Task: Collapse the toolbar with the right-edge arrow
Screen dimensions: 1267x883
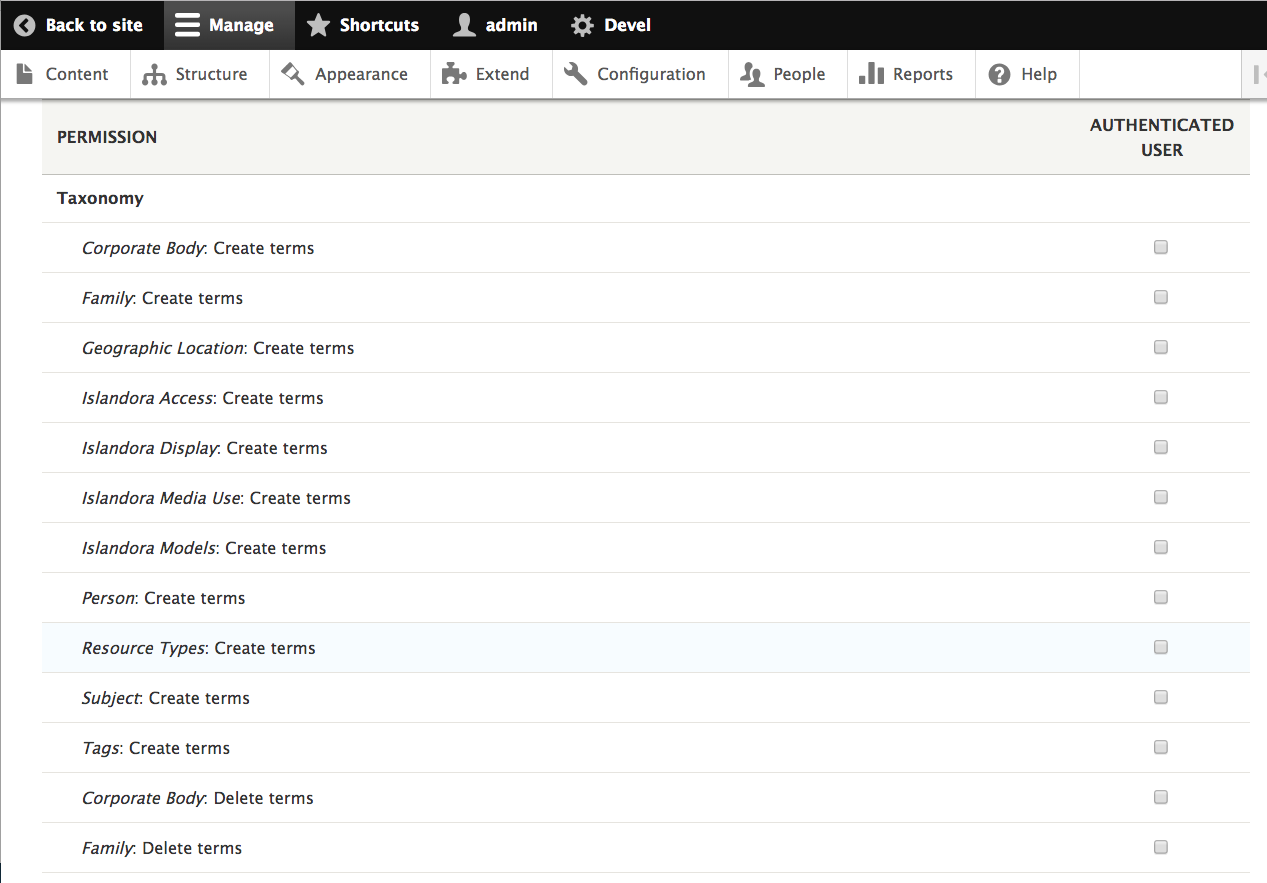Action: (1255, 74)
